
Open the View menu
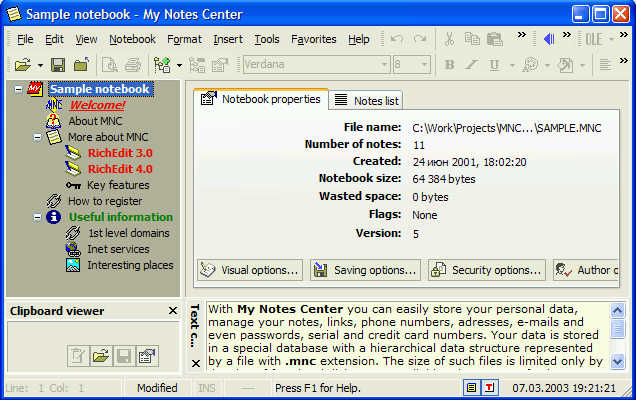86,39
